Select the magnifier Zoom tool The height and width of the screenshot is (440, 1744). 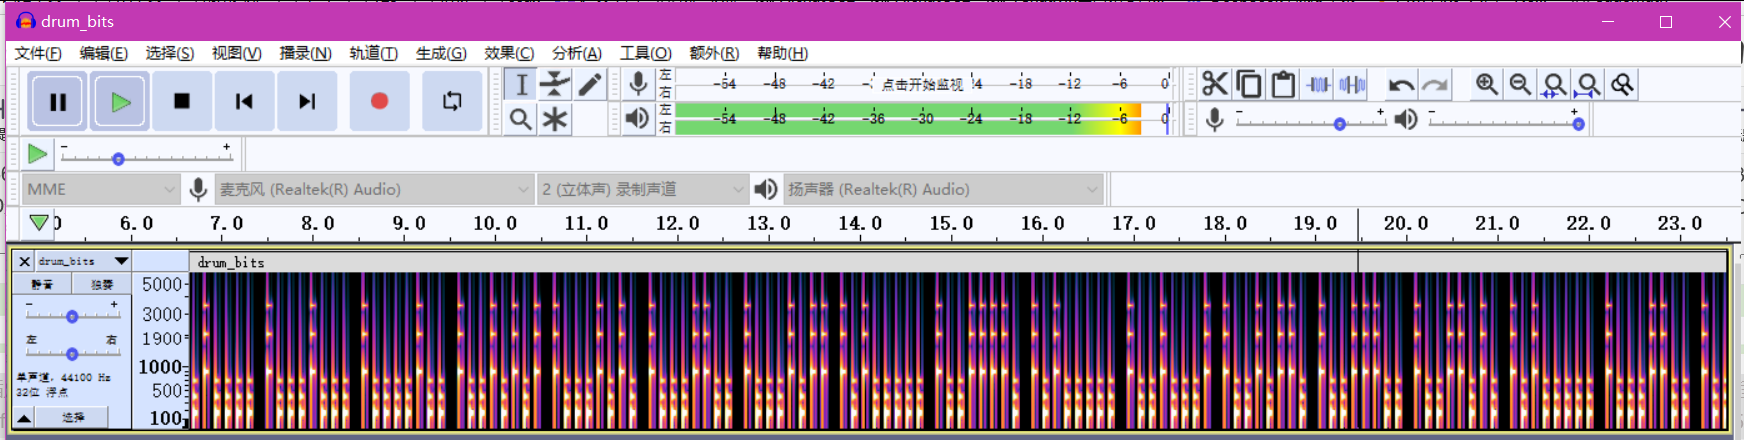pyautogui.click(x=520, y=119)
